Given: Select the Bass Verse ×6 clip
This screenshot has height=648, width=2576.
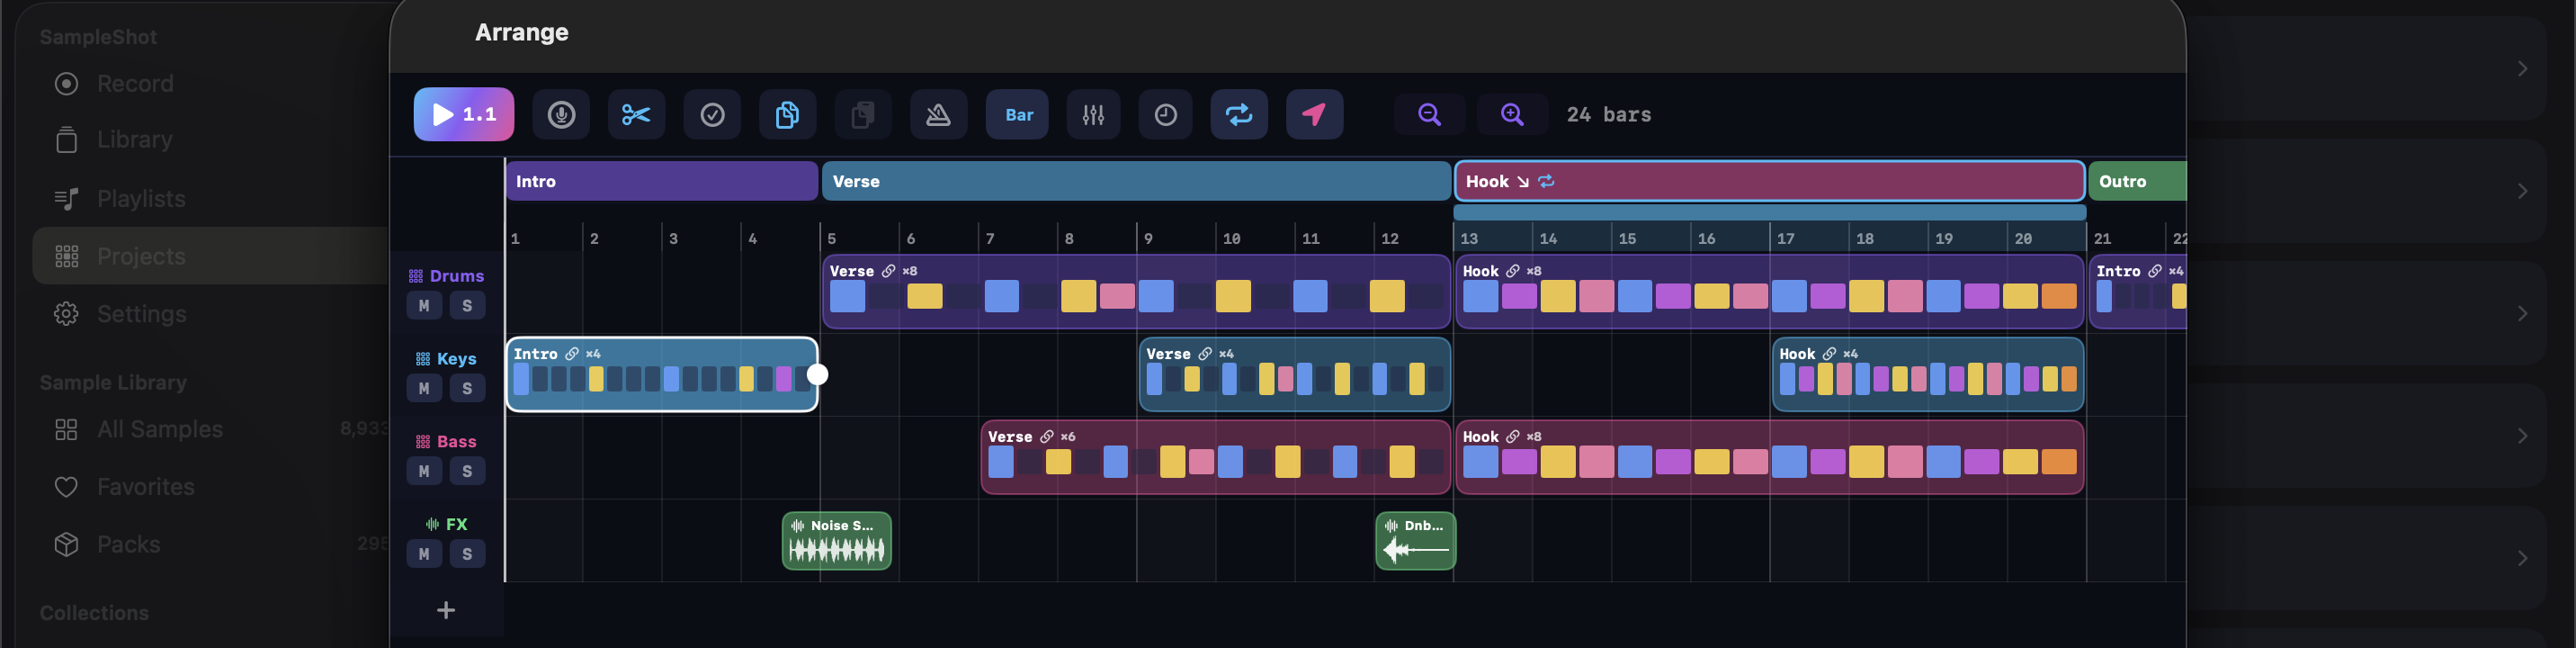Looking at the screenshot, I should [x=1215, y=457].
